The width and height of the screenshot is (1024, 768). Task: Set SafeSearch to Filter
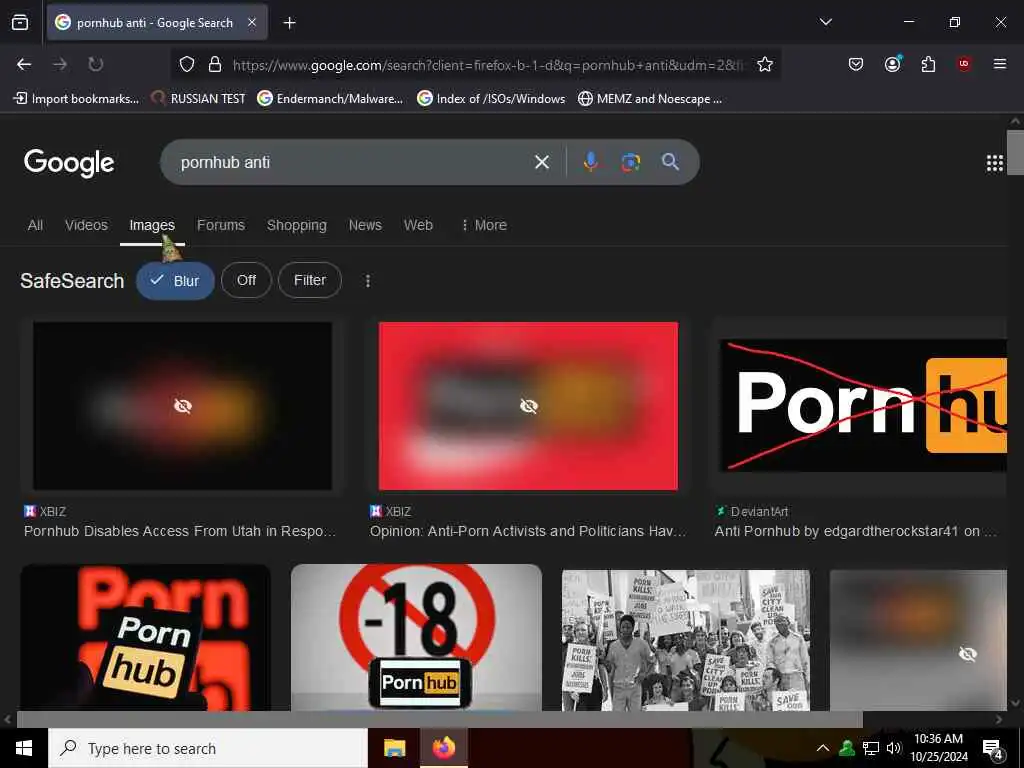[x=310, y=280]
